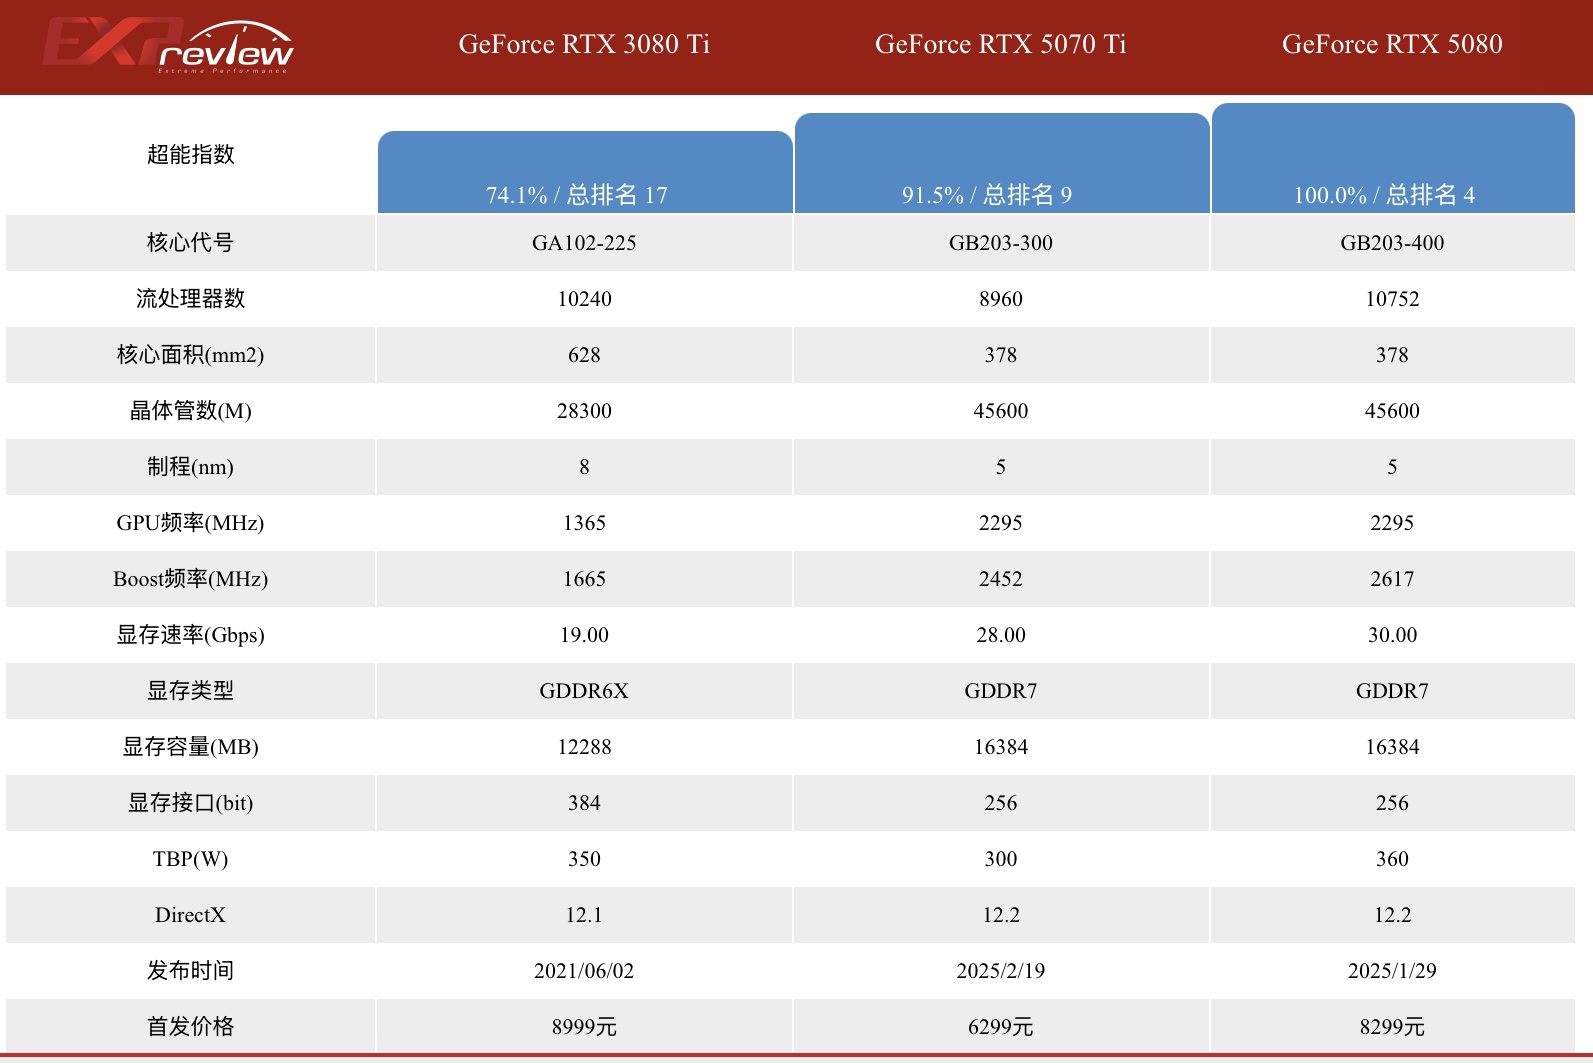This screenshot has height=1063, width=1593.
Task: Click the 发布时间 row label
Action: [x=190, y=971]
